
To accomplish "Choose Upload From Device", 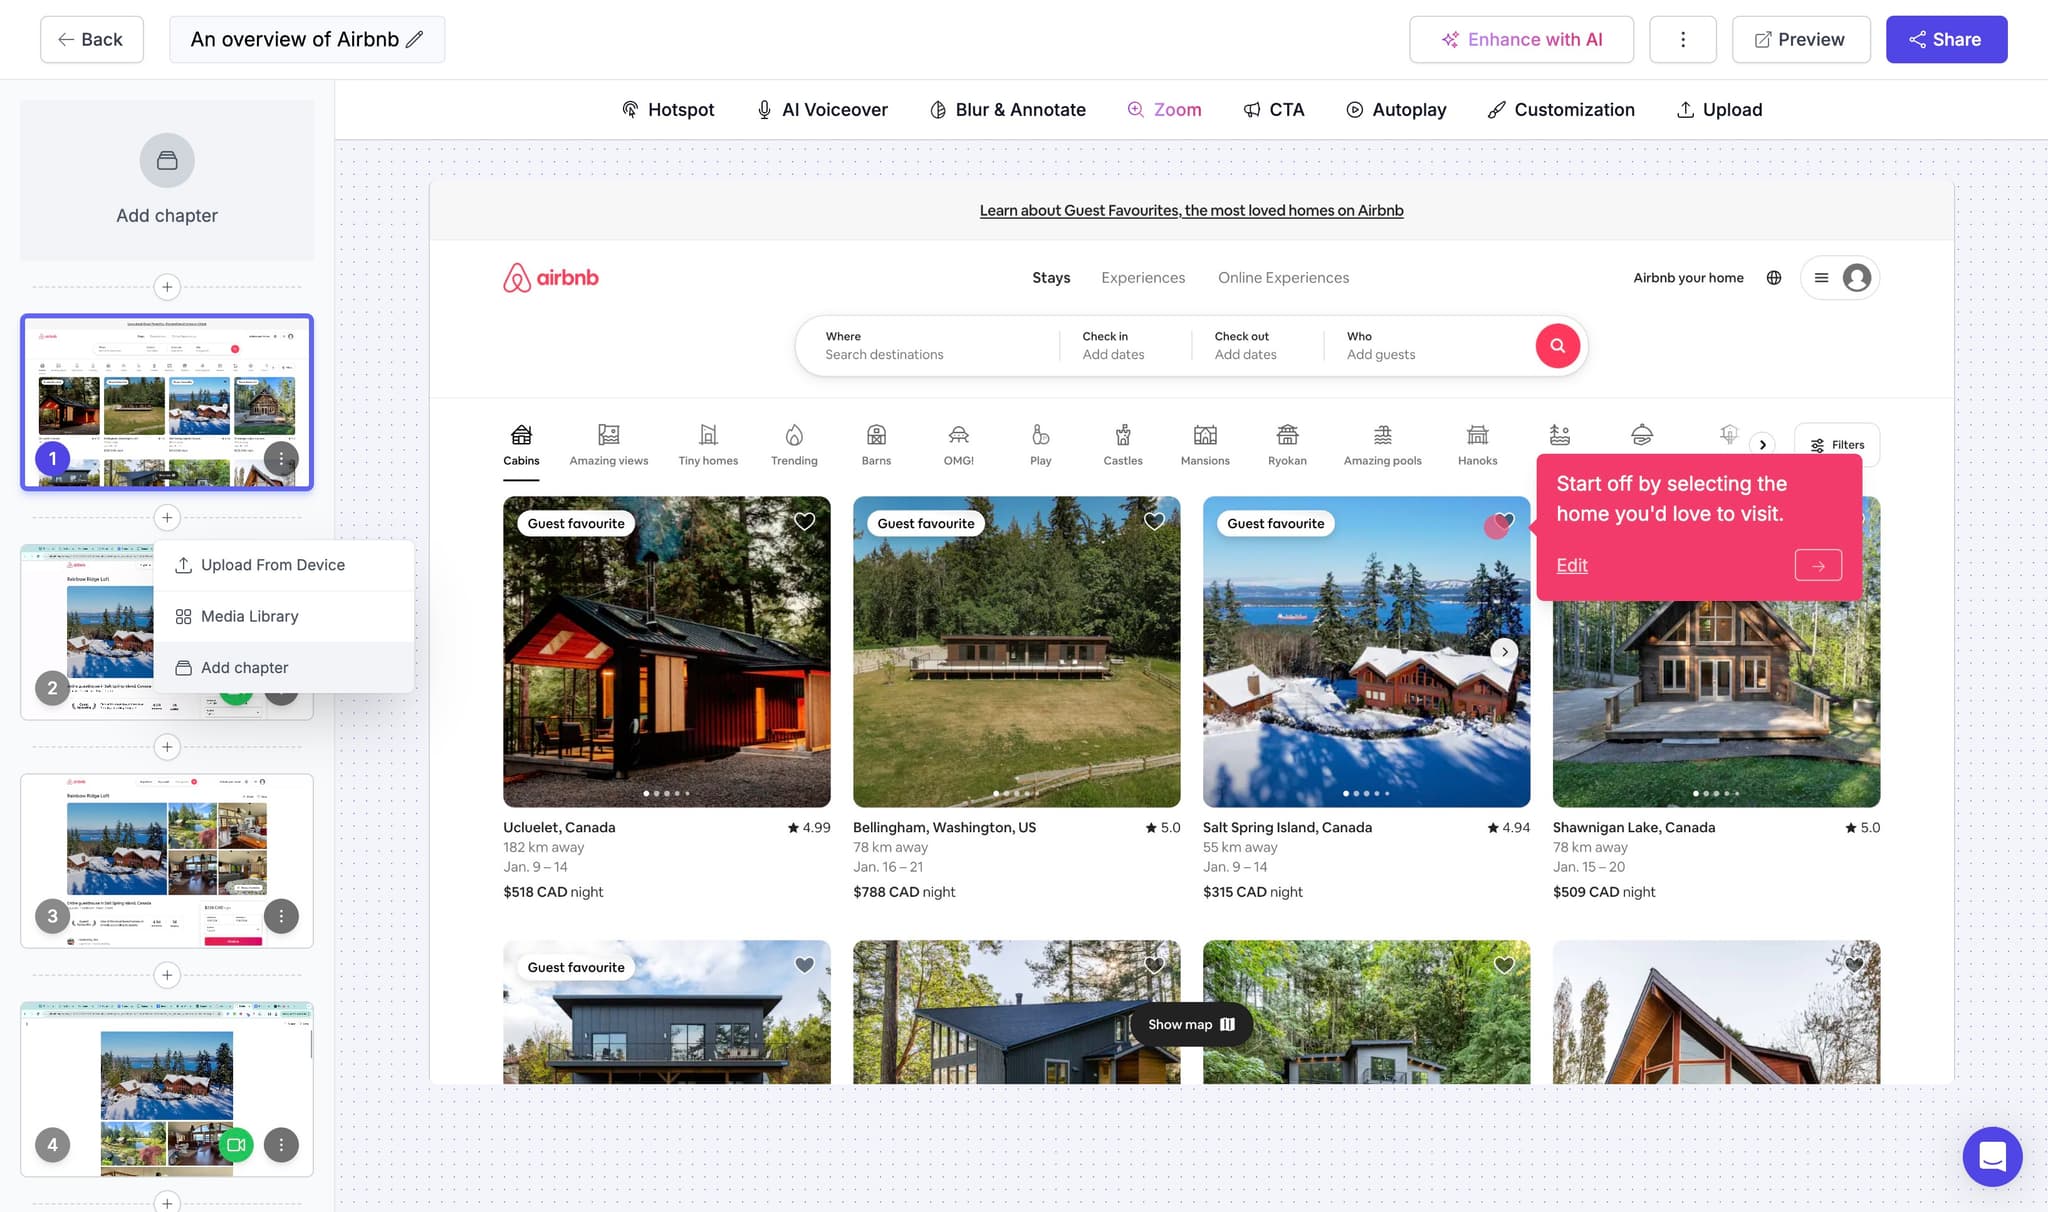I will 284,565.
